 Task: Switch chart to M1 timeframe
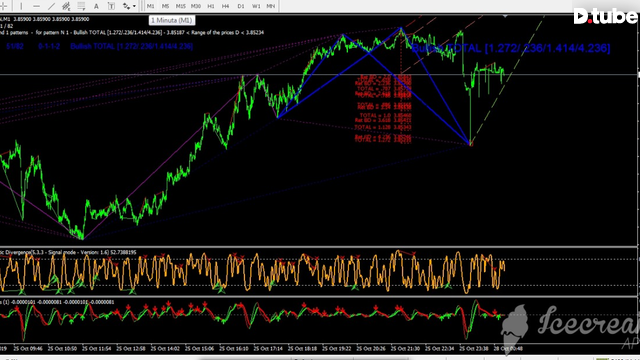coord(151,6)
